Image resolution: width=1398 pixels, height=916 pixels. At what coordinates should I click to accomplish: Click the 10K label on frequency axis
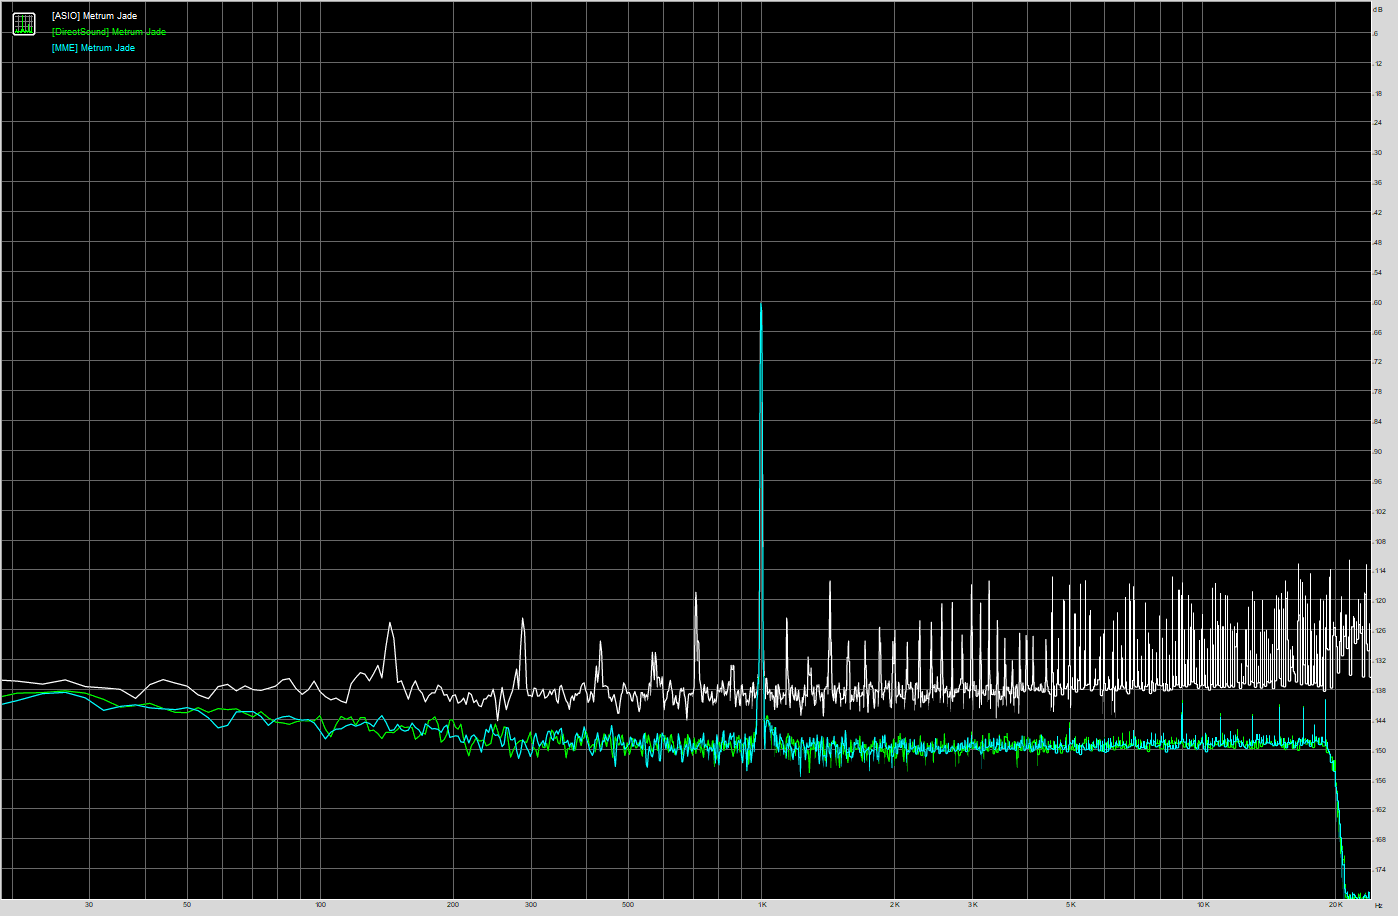point(1203,905)
